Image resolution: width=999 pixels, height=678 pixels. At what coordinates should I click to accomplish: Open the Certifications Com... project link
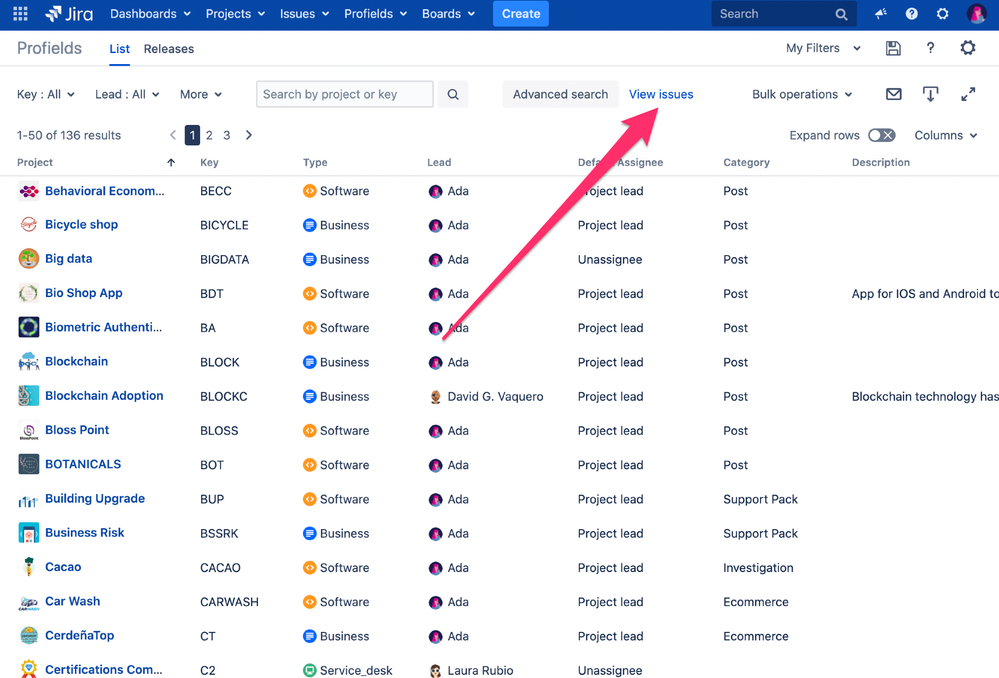tap(104, 669)
